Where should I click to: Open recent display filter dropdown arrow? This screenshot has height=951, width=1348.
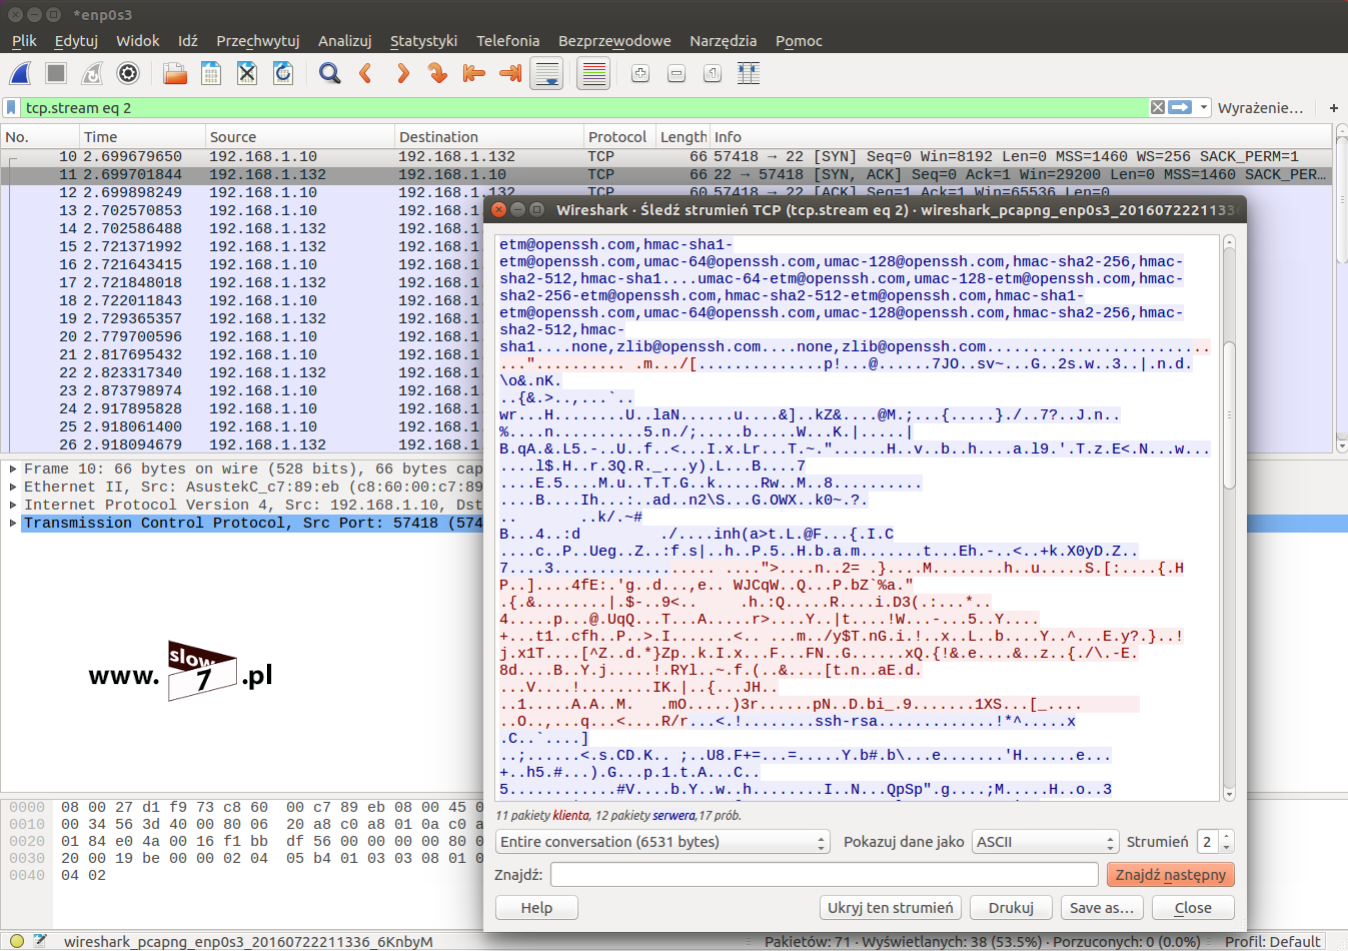point(1203,107)
